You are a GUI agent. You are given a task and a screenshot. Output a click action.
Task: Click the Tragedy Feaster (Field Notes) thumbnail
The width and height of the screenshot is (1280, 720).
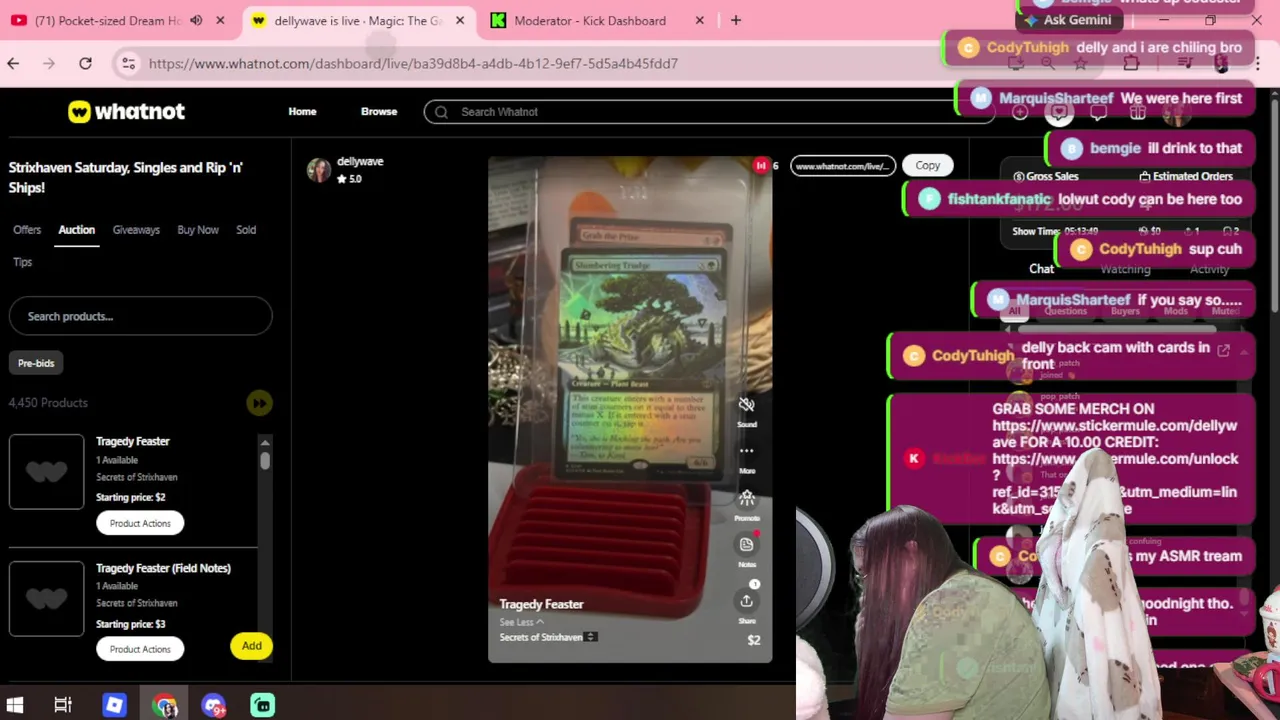pyautogui.click(x=47, y=598)
